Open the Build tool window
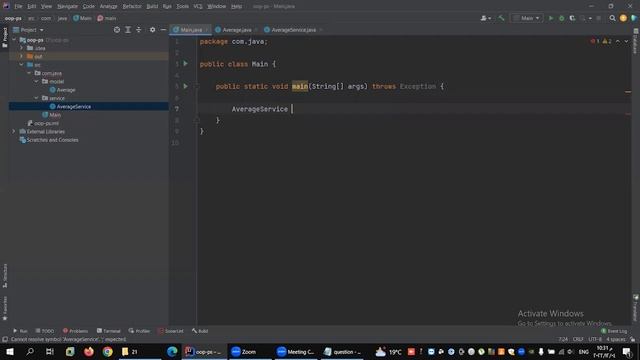640x360 pixels. point(200,331)
